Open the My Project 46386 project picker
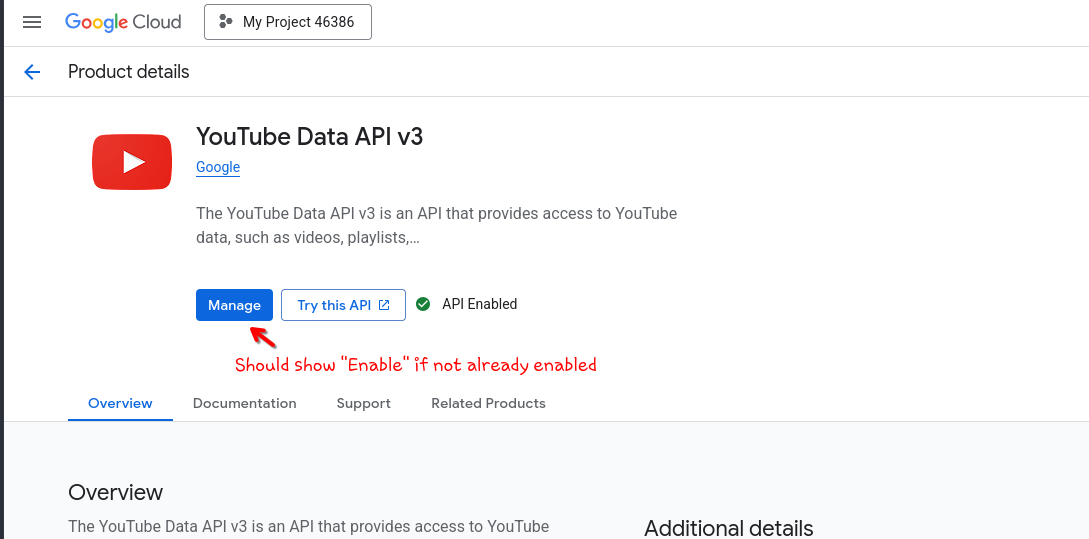The image size is (1089, 539). tap(288, 22)
